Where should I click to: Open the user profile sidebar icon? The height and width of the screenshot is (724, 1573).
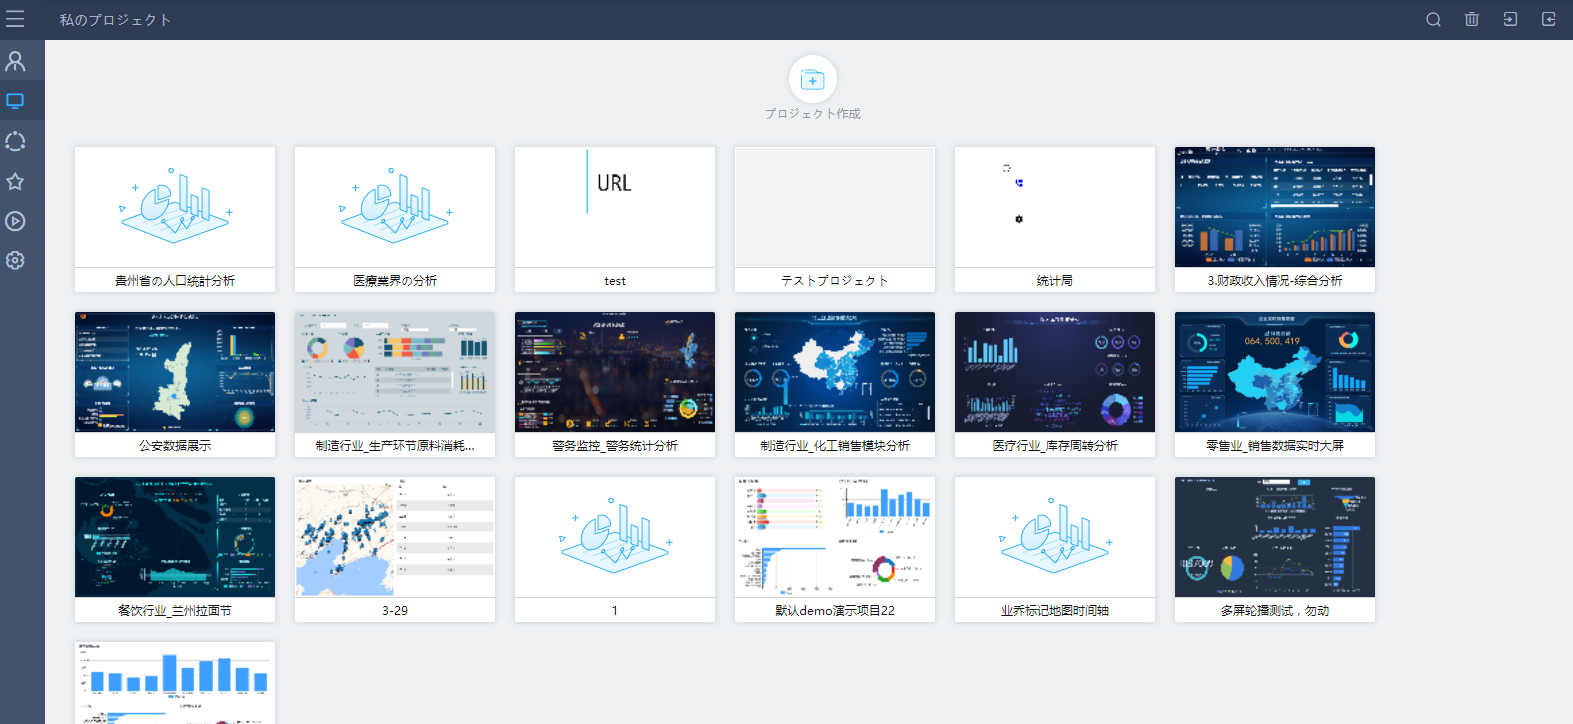15,61
